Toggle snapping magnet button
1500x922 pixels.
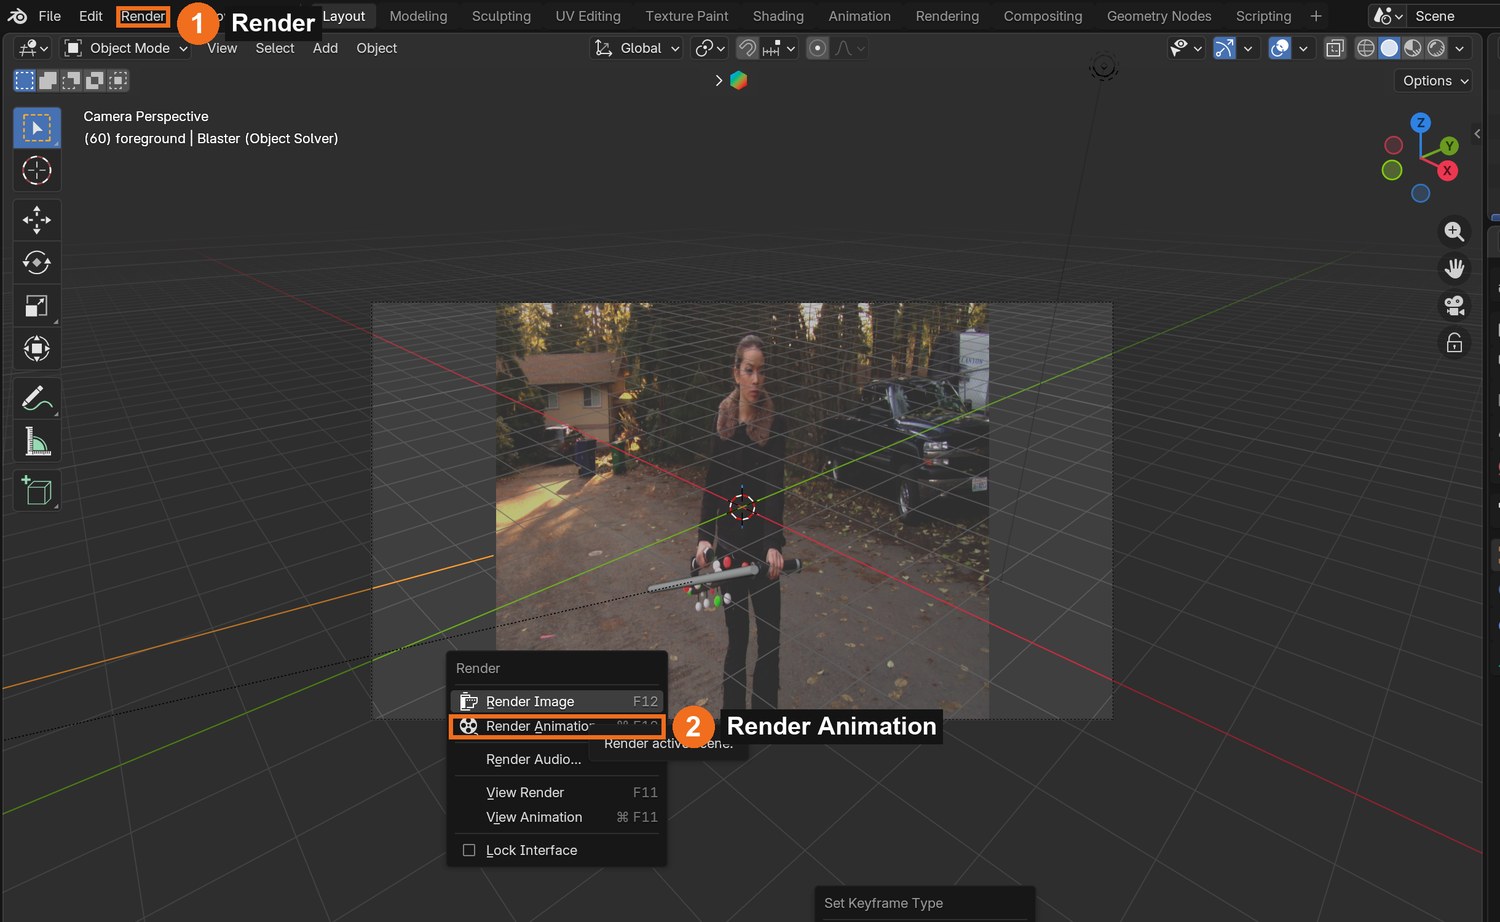pos(747,48)
